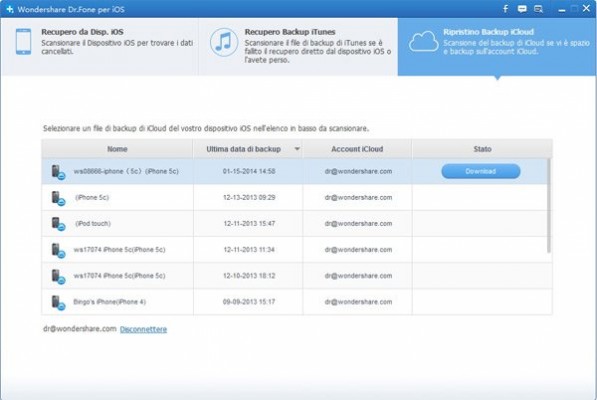Click the date 12-13-2013 09:29
597x400 pixels.
coord(249,198)
